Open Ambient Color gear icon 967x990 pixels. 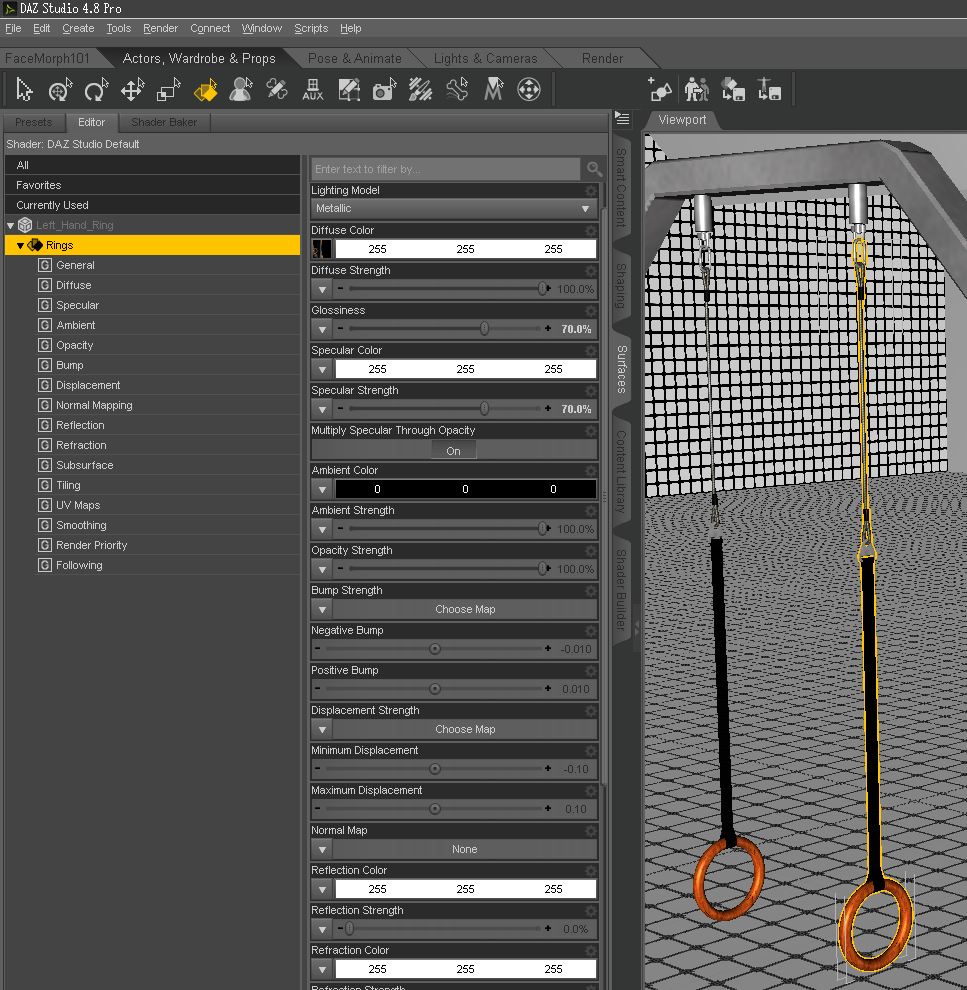(591, 470)
